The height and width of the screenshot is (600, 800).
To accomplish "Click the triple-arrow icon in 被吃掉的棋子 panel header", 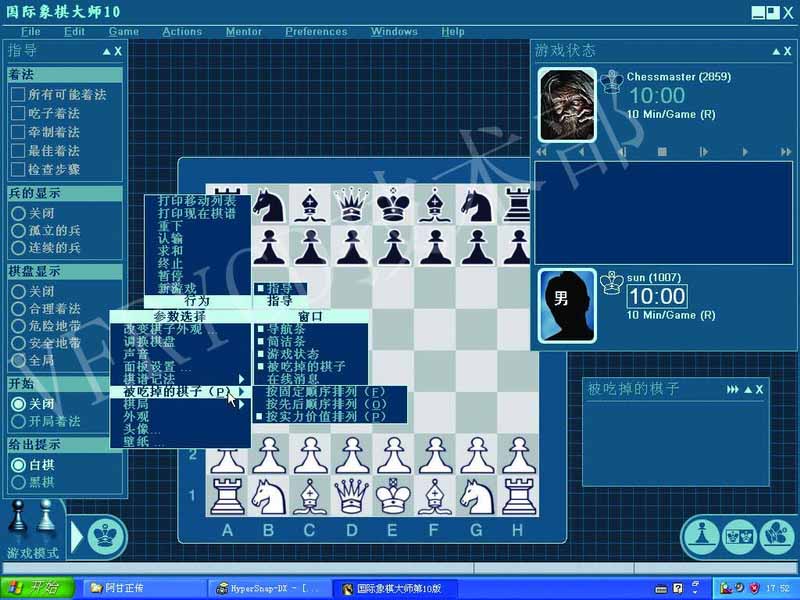I will click(732, 390).
